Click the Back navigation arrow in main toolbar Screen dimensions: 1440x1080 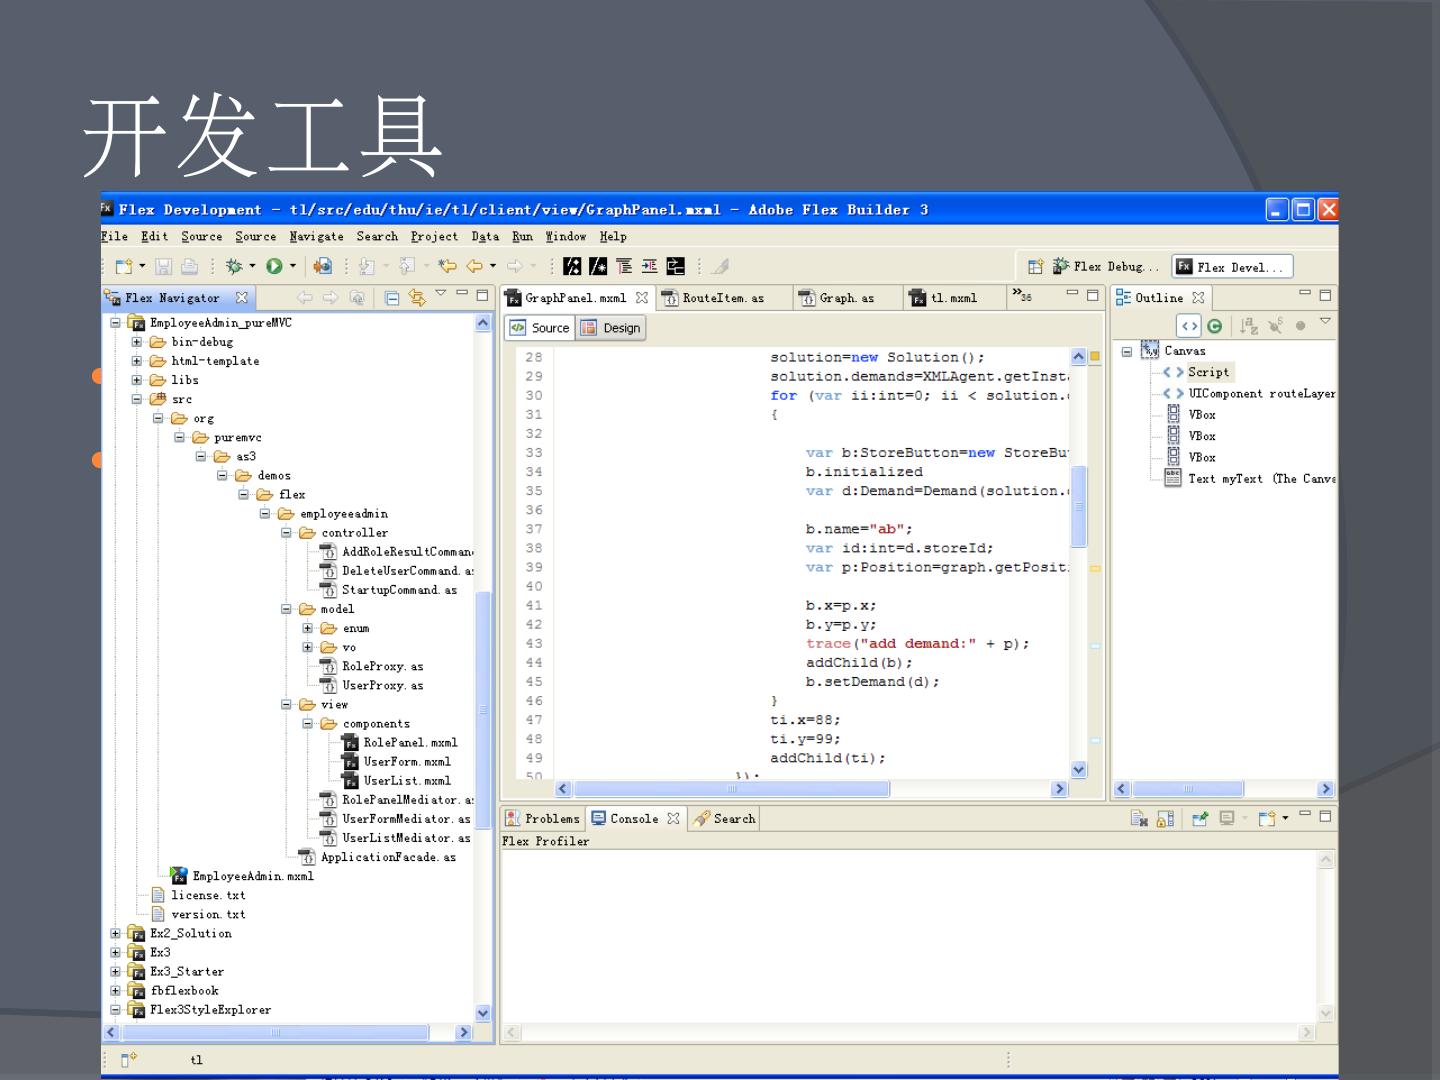[474, 266]
